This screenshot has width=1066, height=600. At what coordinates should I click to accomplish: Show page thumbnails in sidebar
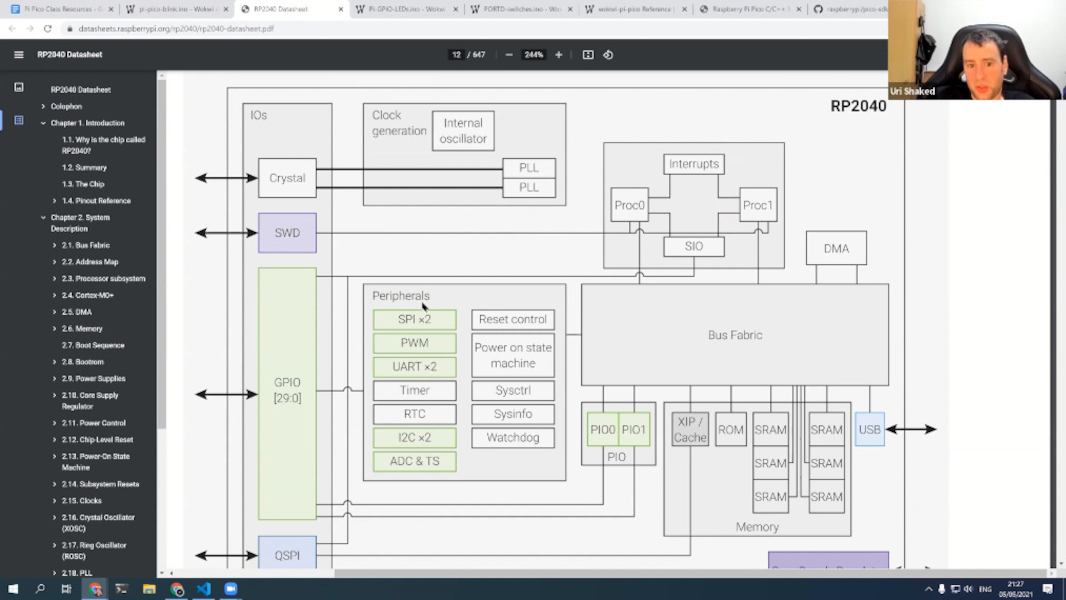coord(18,88)
